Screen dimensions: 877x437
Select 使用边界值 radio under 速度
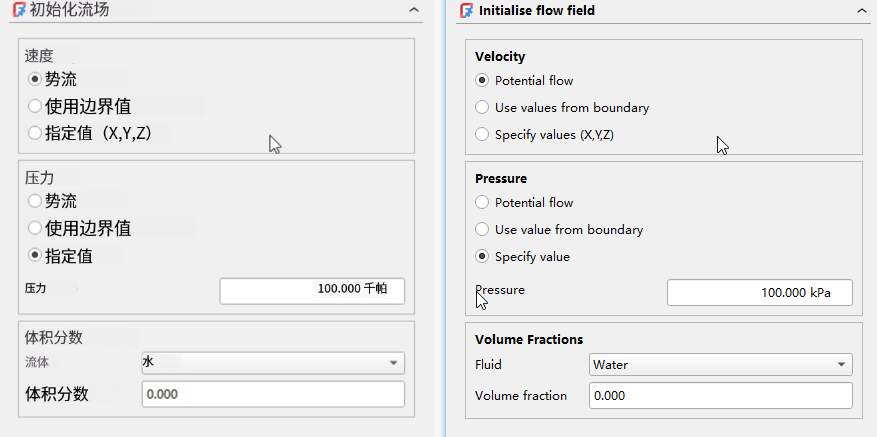pos(35,106)
